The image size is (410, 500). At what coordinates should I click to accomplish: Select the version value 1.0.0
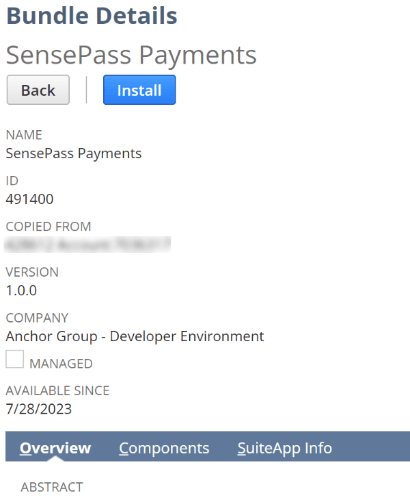tap(21, 290)
